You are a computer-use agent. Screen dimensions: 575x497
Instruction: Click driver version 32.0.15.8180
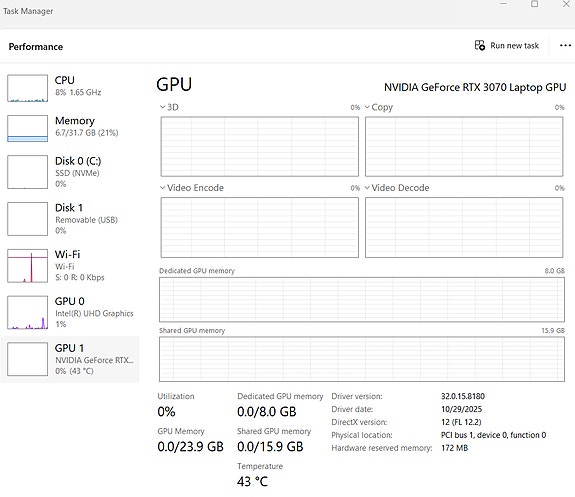[463, 396]
